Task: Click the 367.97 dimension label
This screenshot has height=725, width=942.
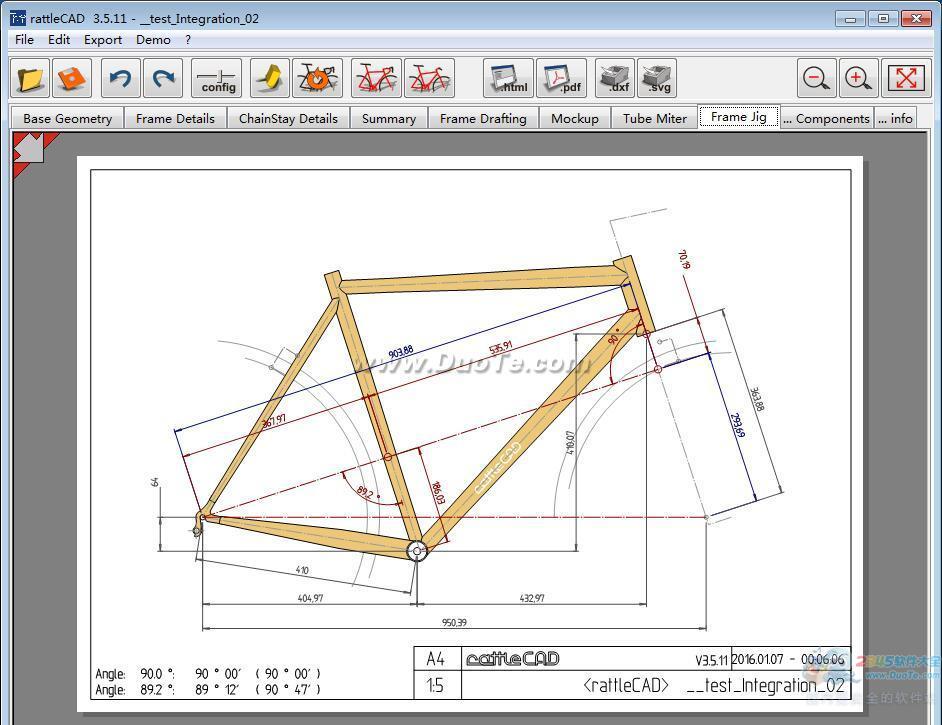Action: point(273,421)
